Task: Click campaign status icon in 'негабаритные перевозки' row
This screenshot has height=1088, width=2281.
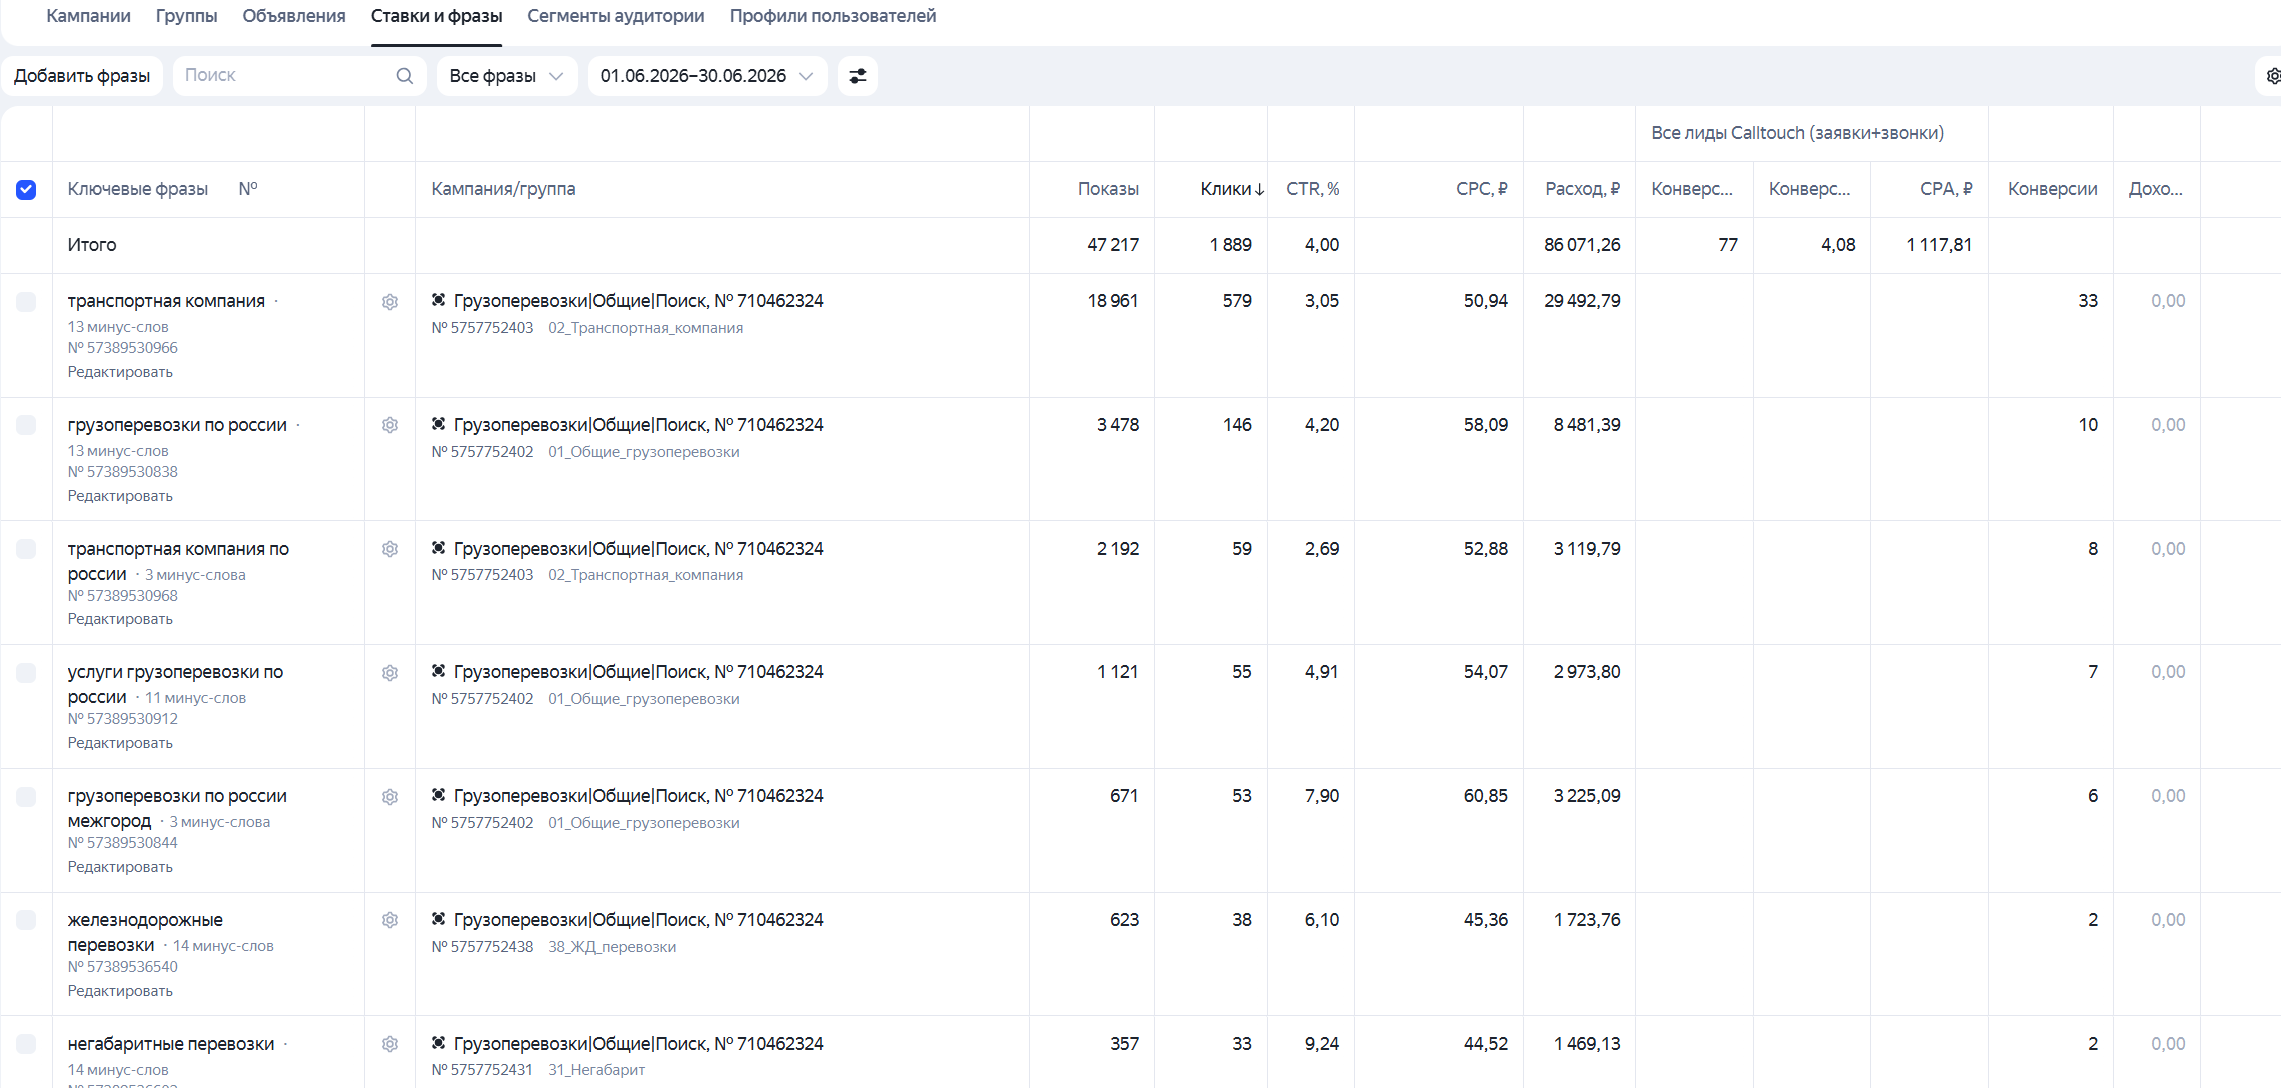Action: tap(438, 1043)
